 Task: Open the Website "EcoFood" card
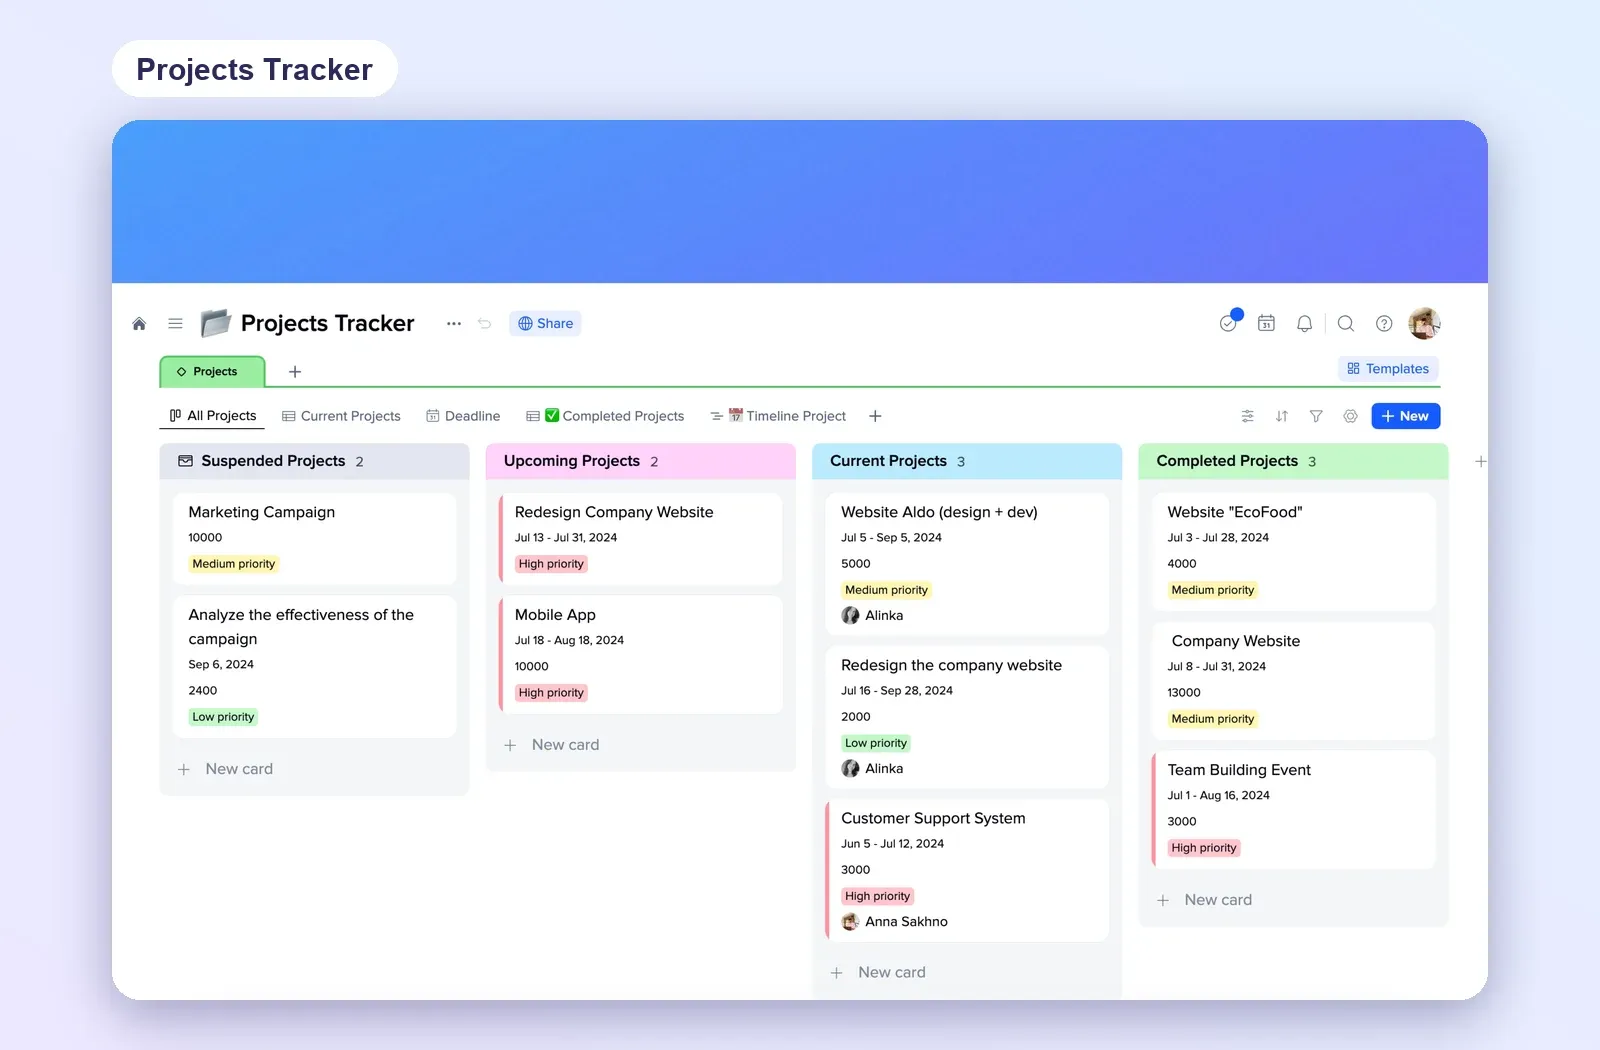click(x=1294, y=551)
